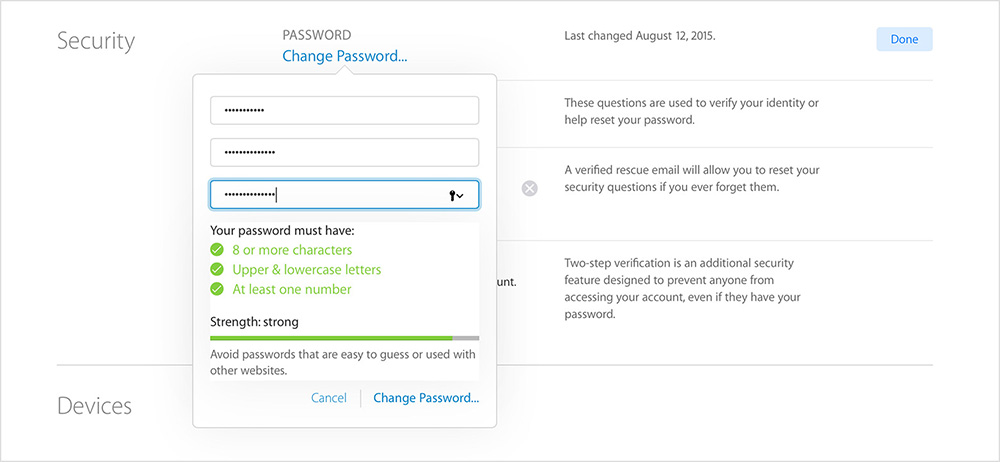Click the gray circled X icon

530,188
